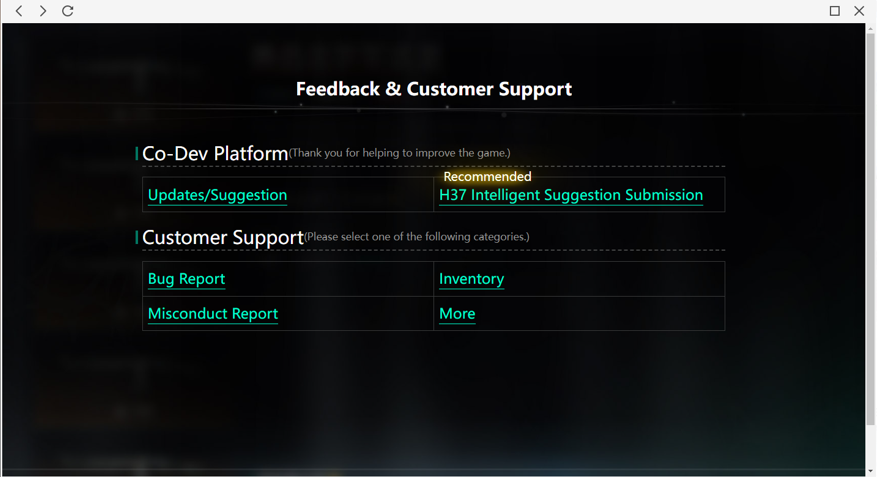The width and height of the screenshot is (877, 477).
Task: Click the 'Thank you for helping' note
Action: coord(400,153)
